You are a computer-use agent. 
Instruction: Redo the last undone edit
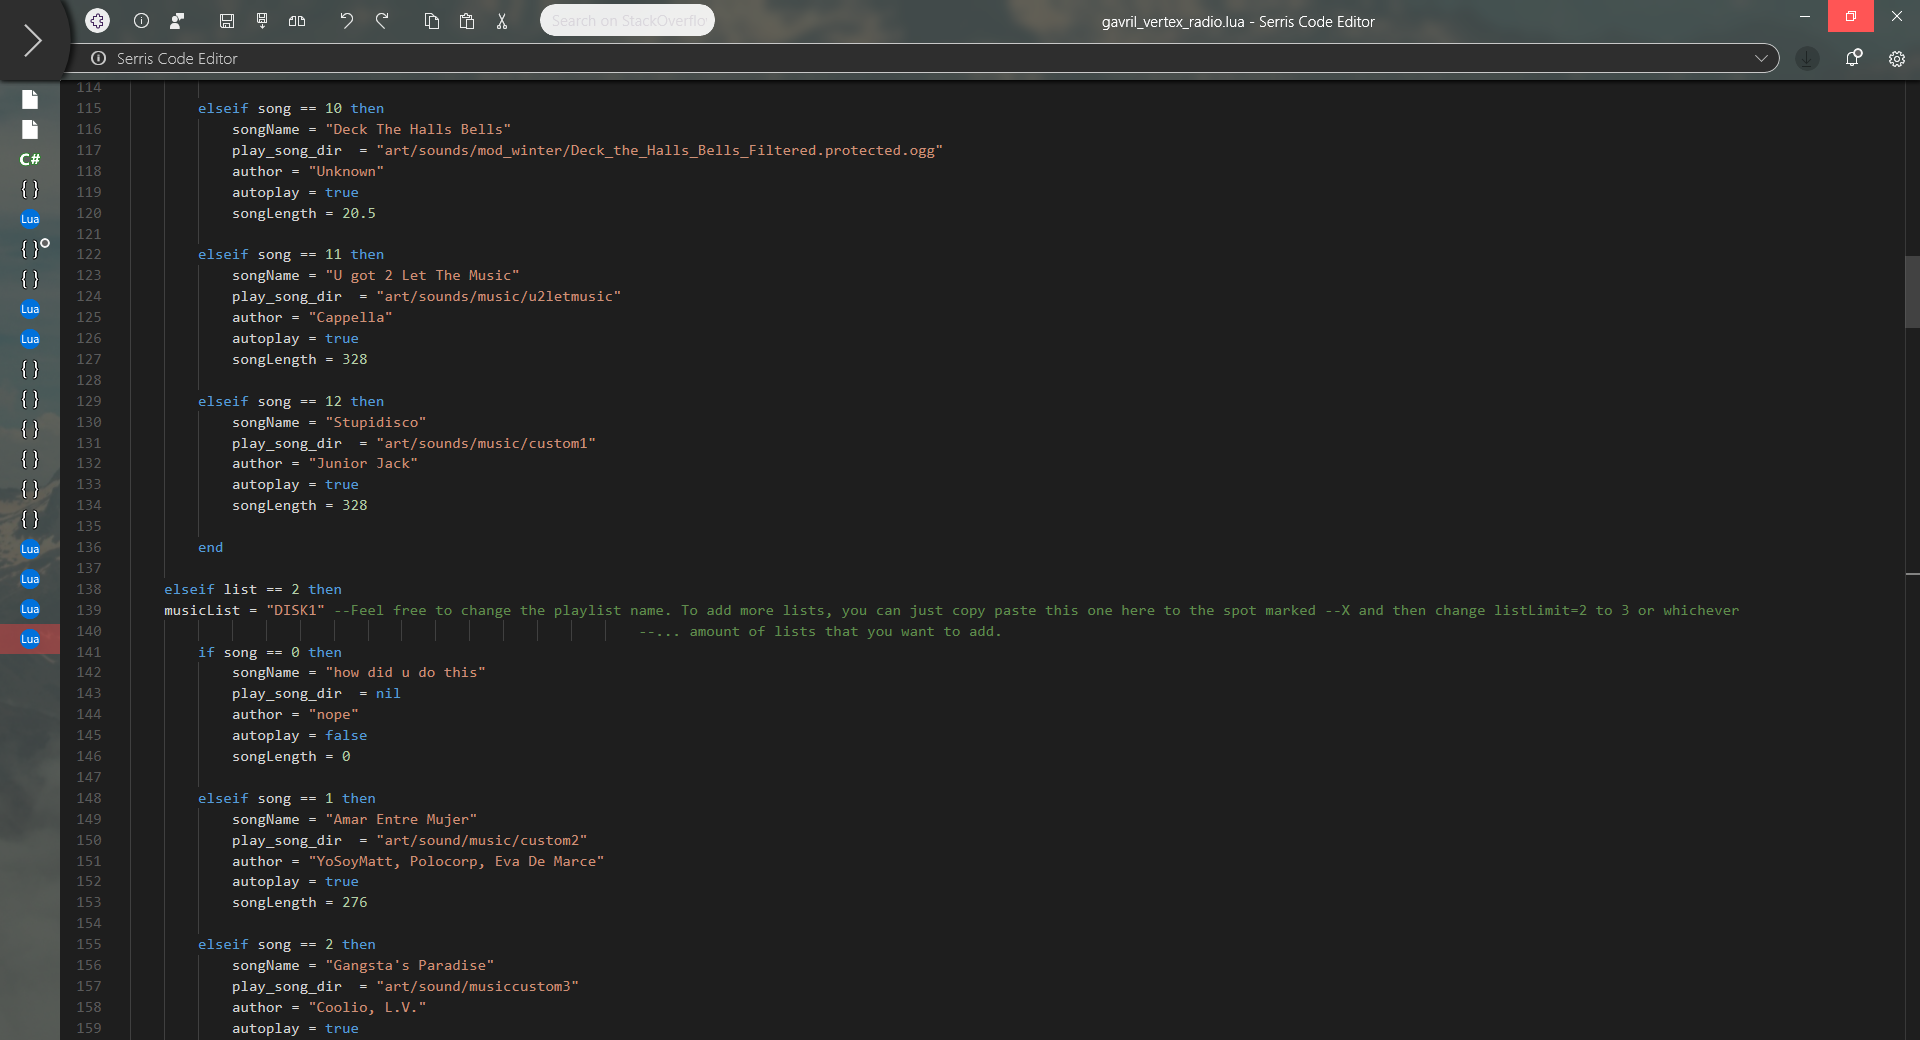[x=382, y=20]
